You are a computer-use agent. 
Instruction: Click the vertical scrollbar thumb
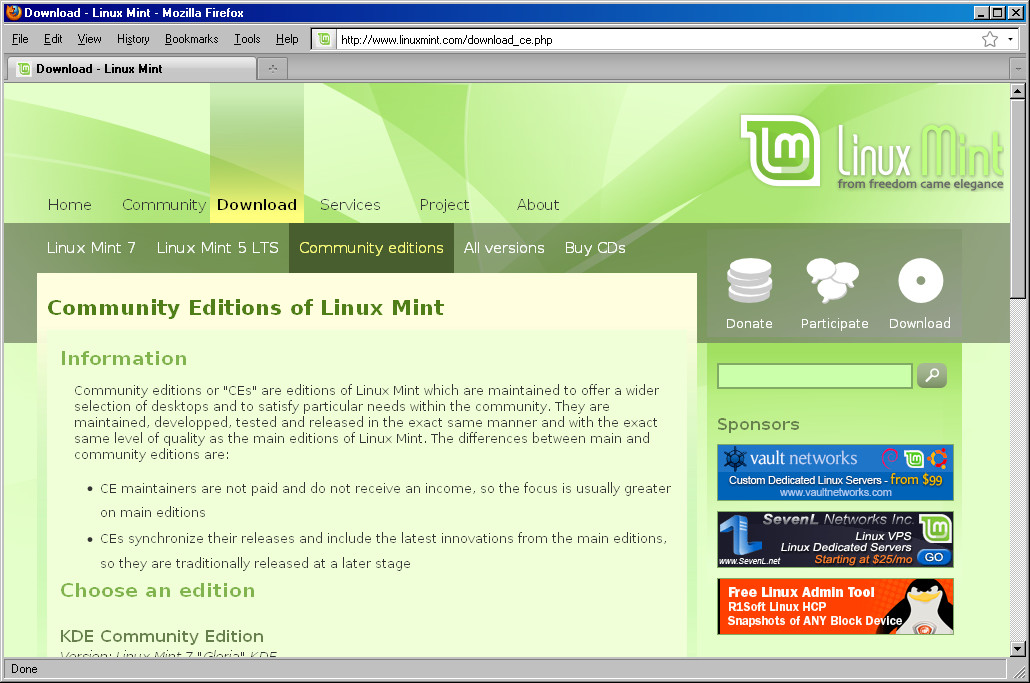(1018, 198)
